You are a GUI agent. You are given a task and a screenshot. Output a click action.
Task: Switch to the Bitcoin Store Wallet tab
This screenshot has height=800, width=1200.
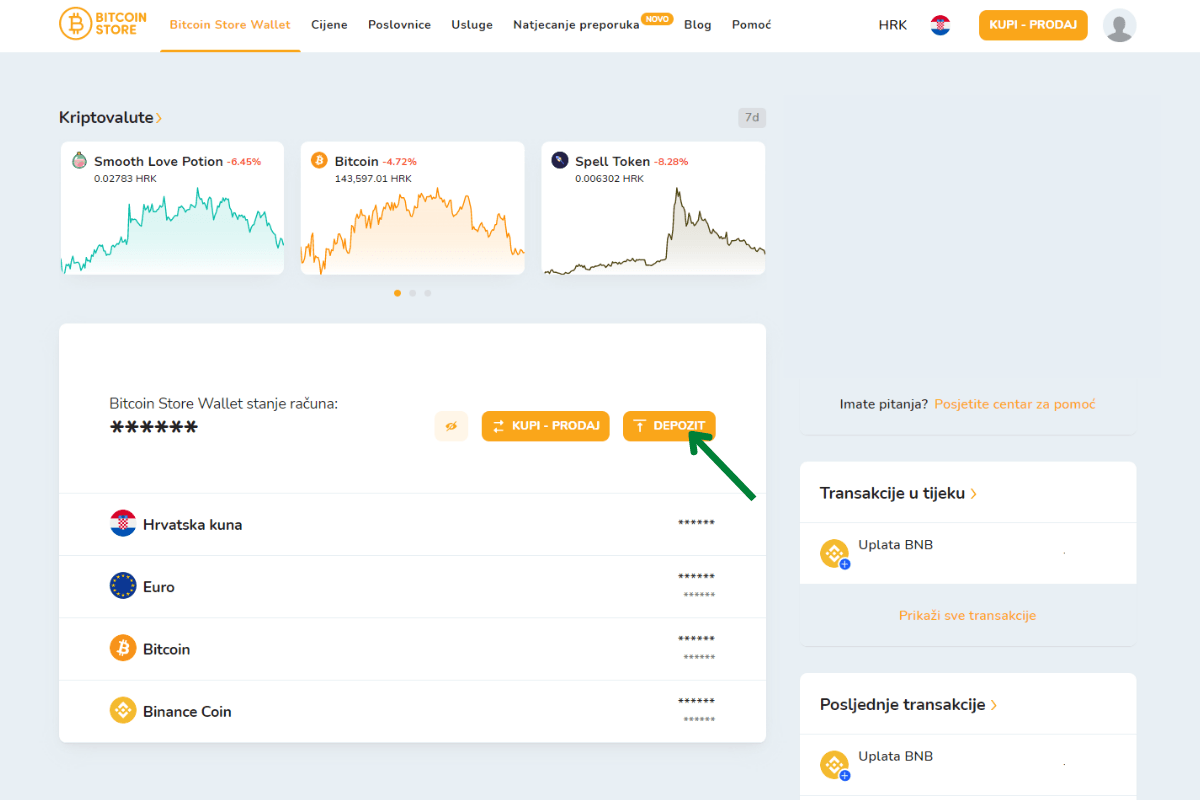pos(230,24)
